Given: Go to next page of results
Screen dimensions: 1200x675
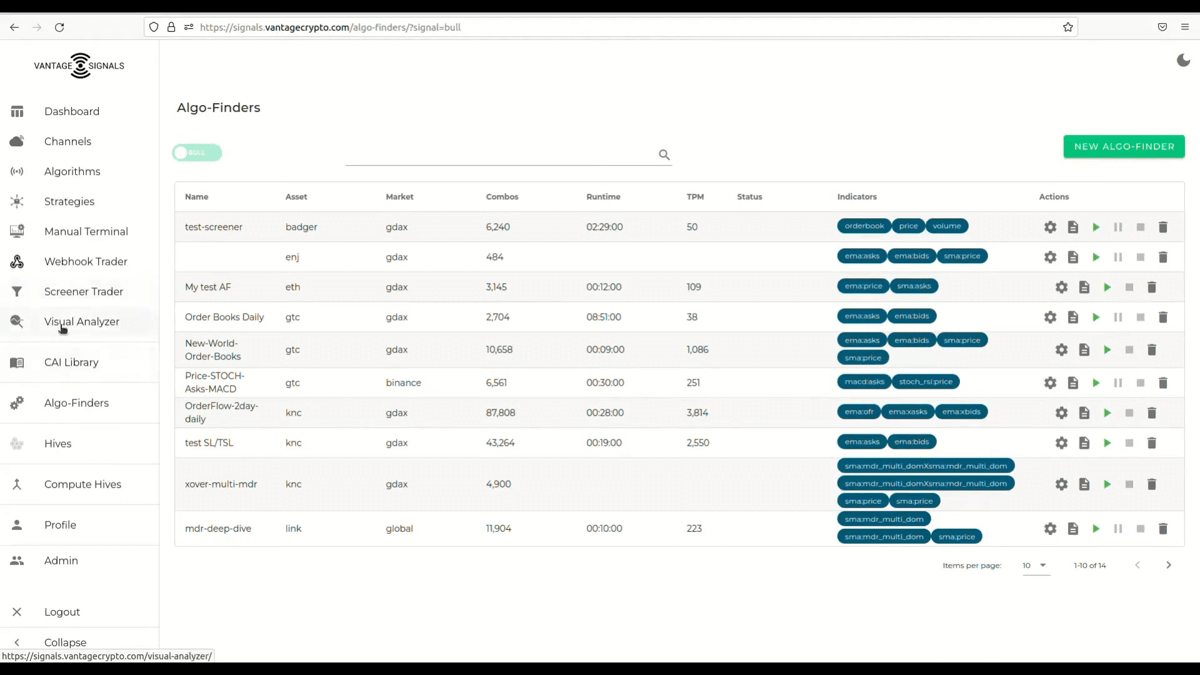Looking at the screenshot, I should click(1168, 566).
